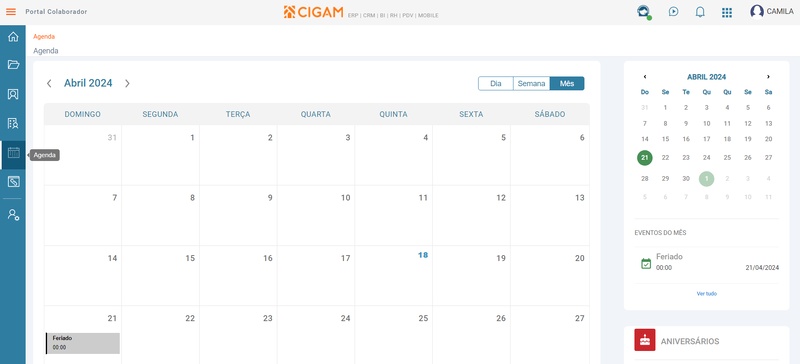The height and width of the screenshot is (364, 800).
Task: Open Feriado entry in Eventos do mês
Action: tap(707, 262)
